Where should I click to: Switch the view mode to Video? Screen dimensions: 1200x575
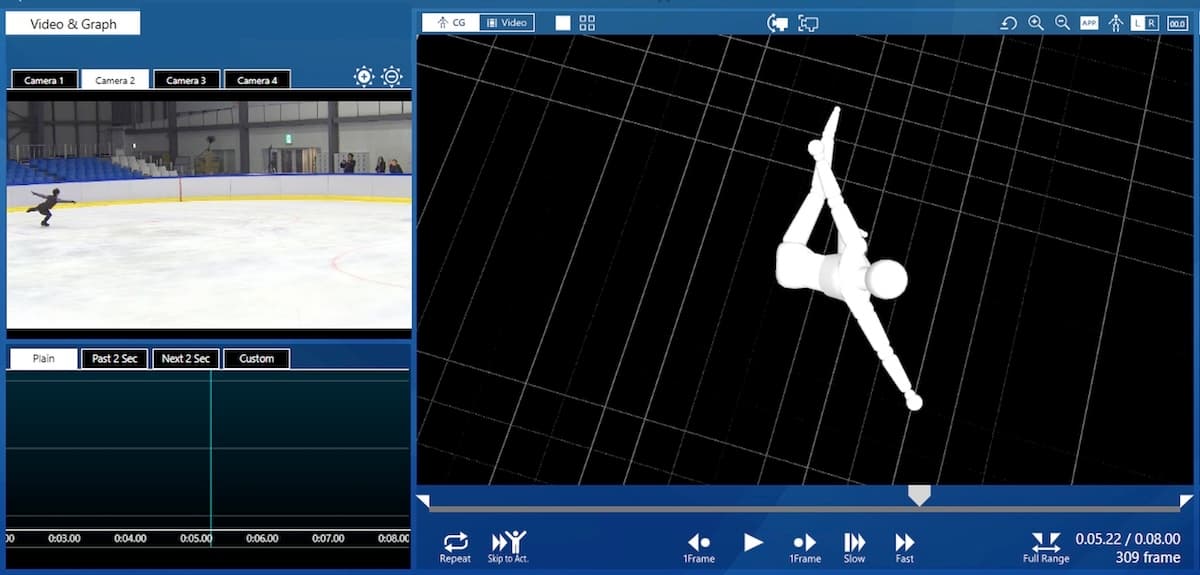(x=506, y=22)
